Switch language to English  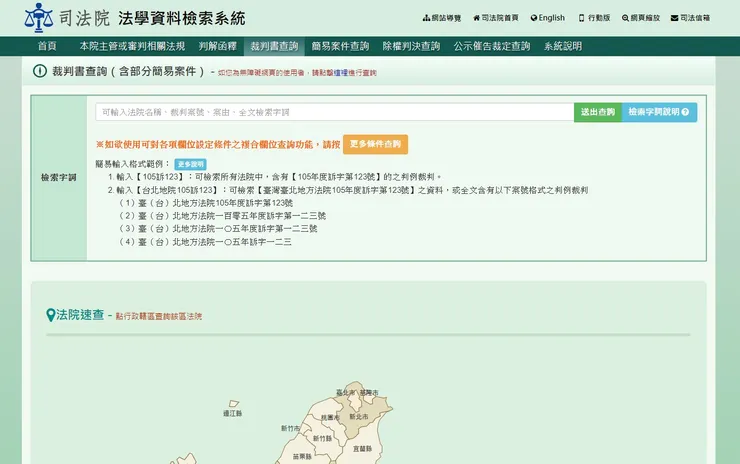click(x=547, y=18)
